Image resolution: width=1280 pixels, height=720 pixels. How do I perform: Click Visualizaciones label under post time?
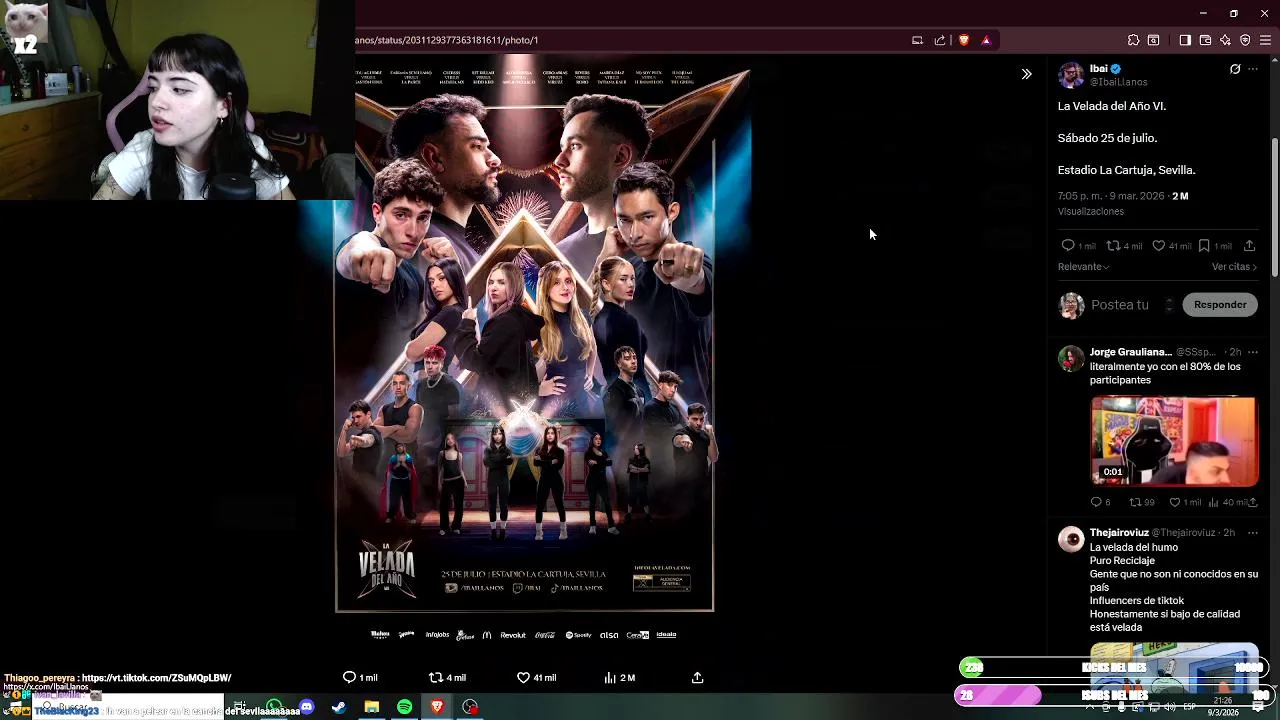pyautogui.click(x=1091, y=212)
